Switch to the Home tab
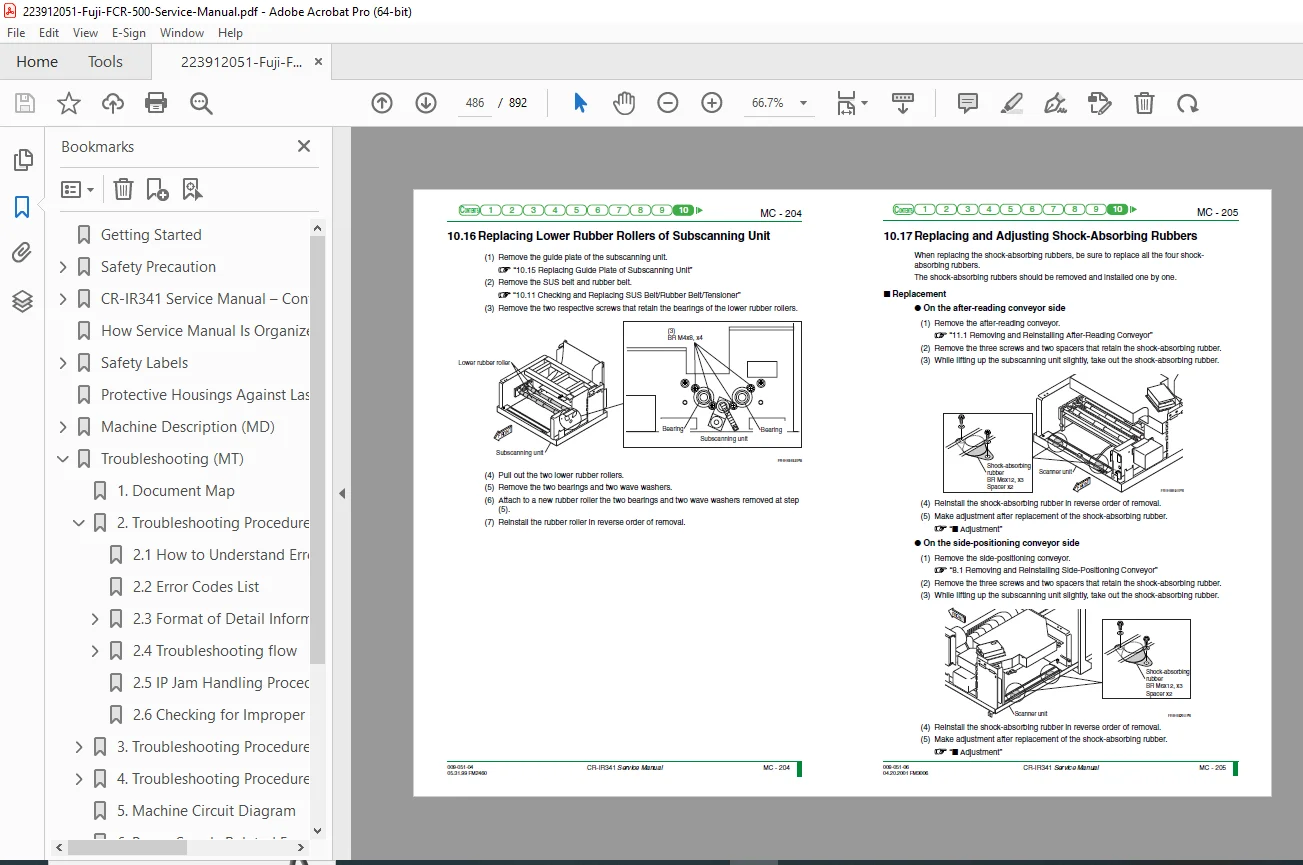Screen dimensions: 1303x865 [37, 62]
